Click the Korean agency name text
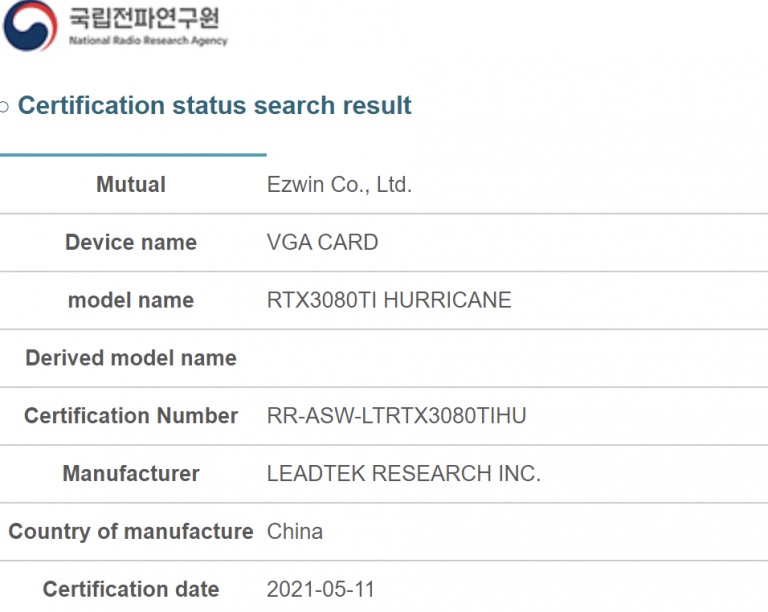The image size is (768, 612). (144, 17)
